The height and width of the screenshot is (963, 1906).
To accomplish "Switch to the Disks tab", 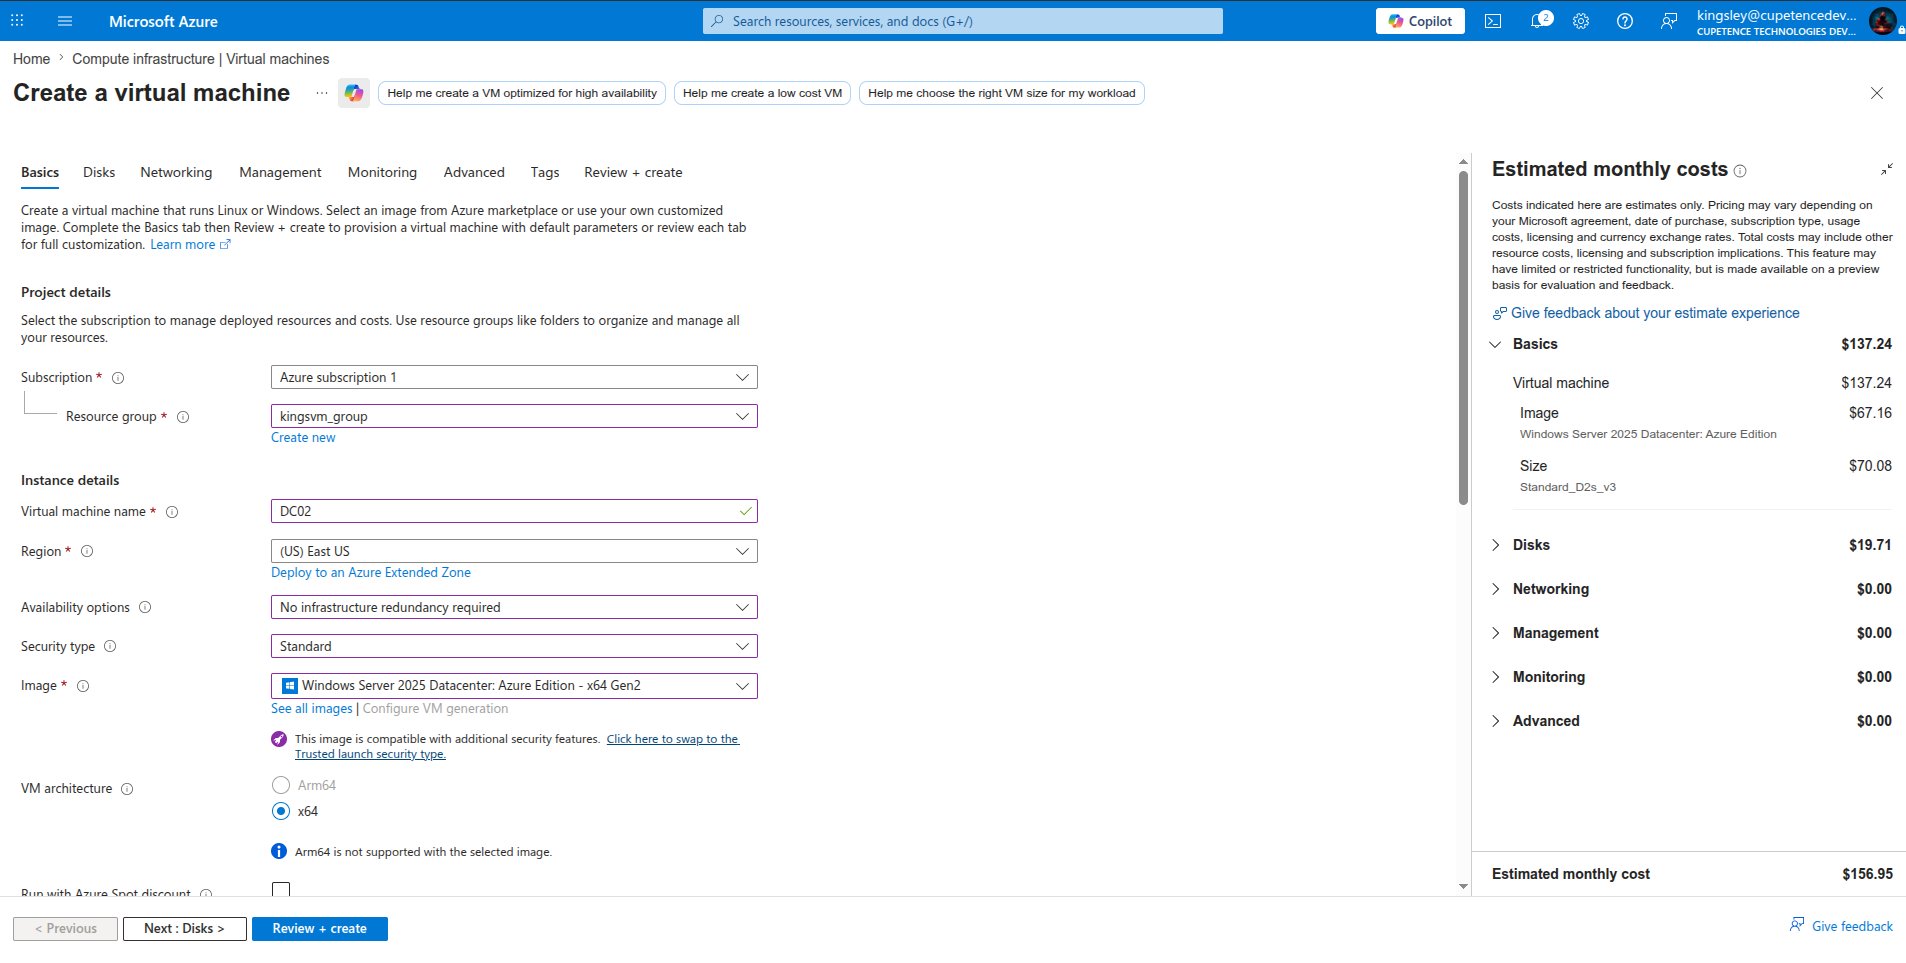I will [x=99, y=172].
